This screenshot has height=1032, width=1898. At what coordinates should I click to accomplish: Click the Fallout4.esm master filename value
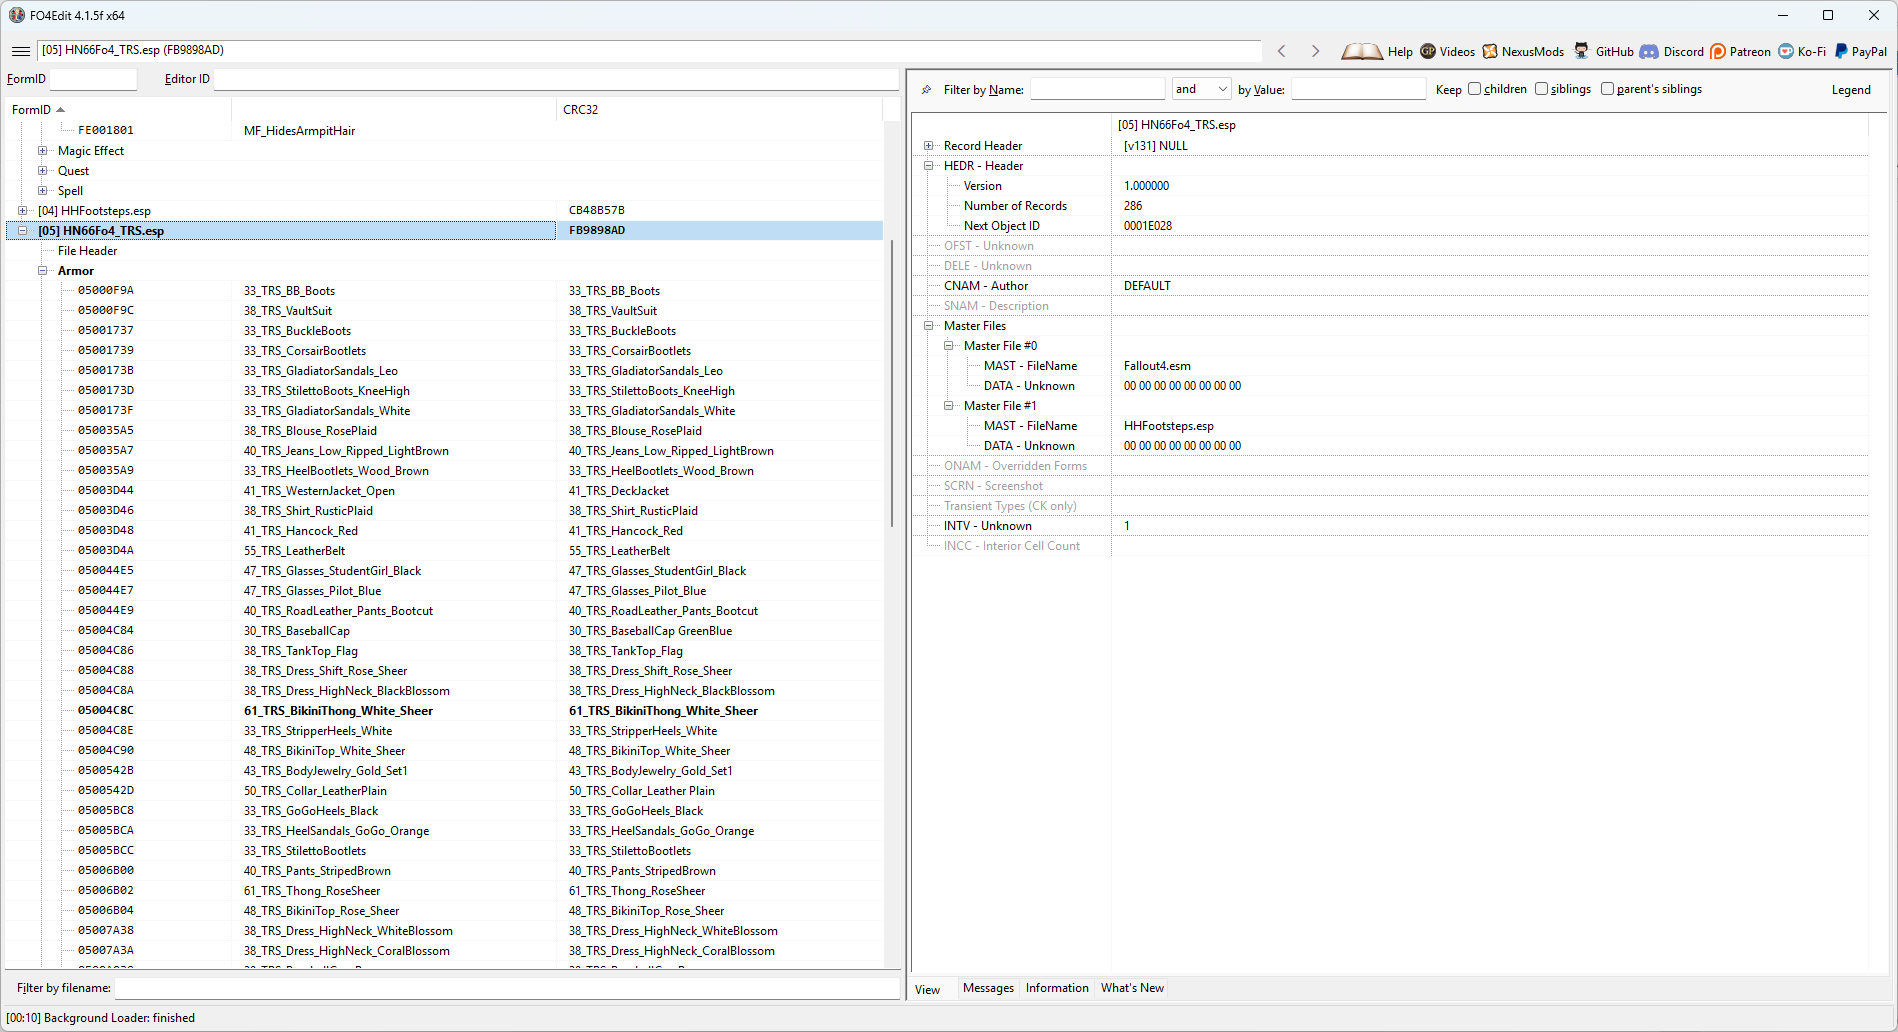[x=1157, y=366]
